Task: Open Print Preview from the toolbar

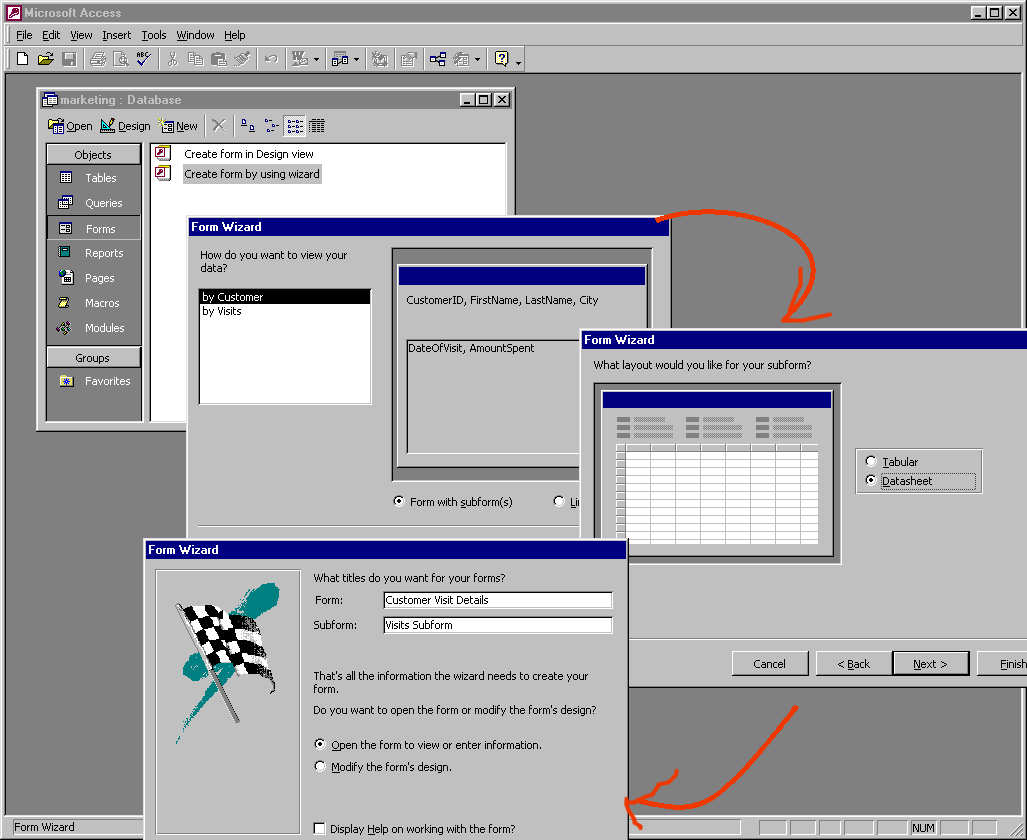Action: coord(121,59)
